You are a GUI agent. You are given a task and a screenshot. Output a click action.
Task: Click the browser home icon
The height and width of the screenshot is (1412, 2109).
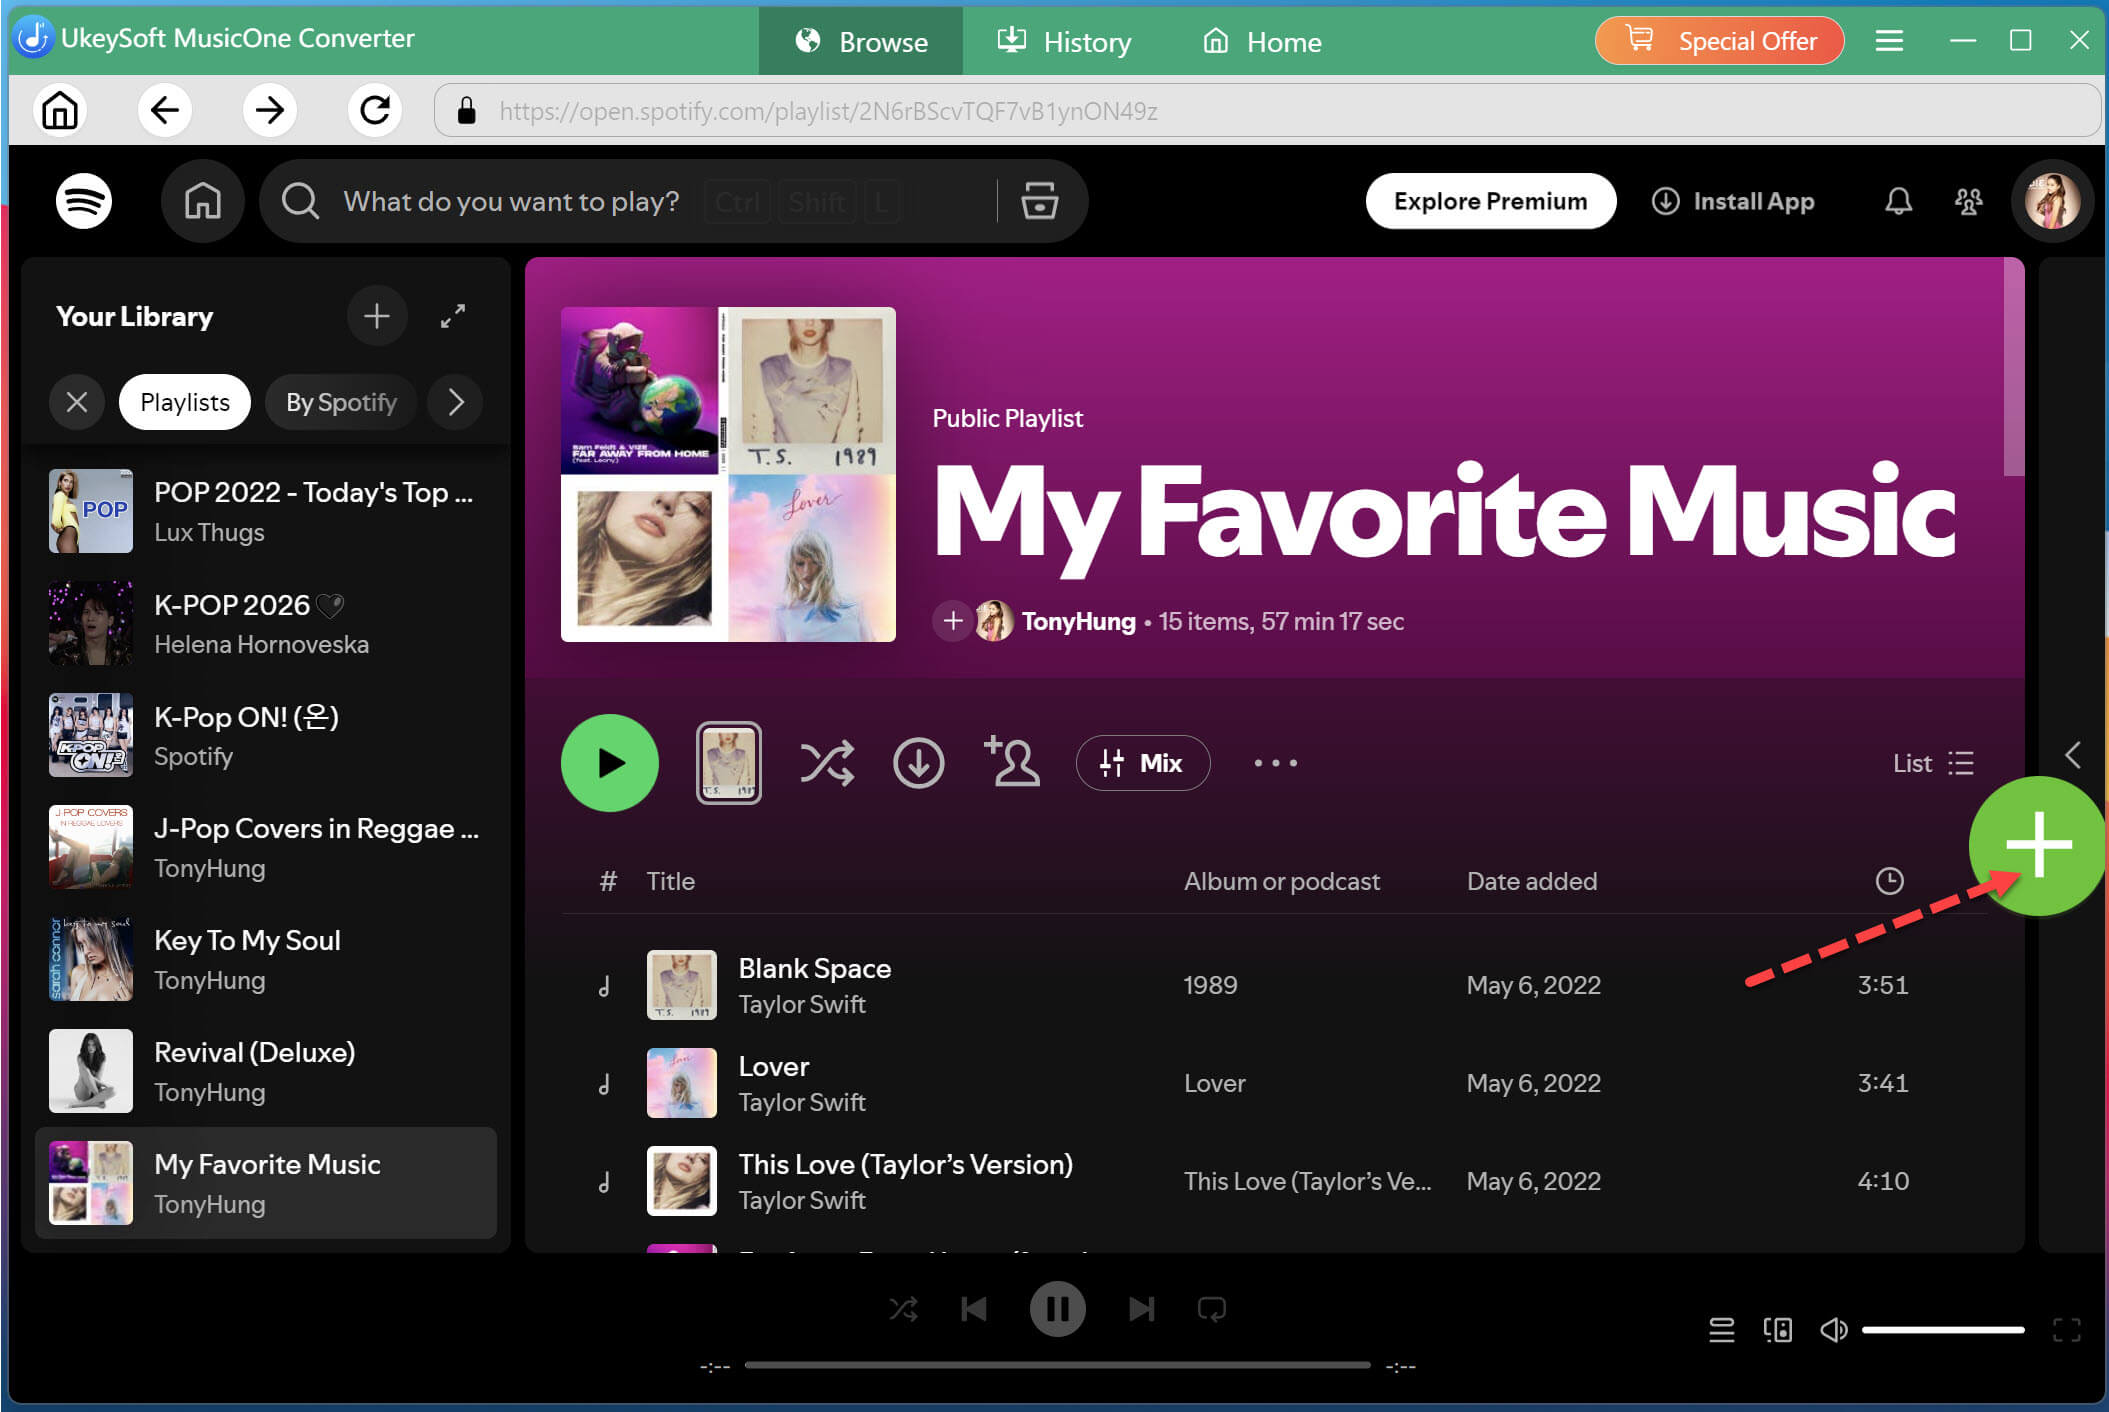pyautogui.click(x=59, y=110)
